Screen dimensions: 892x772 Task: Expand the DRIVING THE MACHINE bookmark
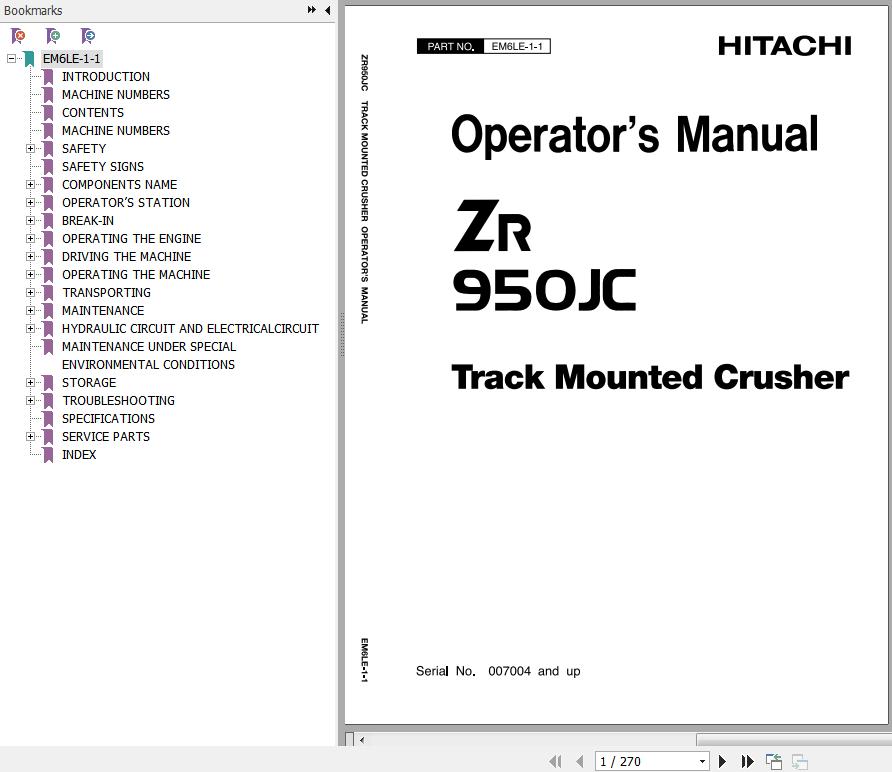coord(30,257)
